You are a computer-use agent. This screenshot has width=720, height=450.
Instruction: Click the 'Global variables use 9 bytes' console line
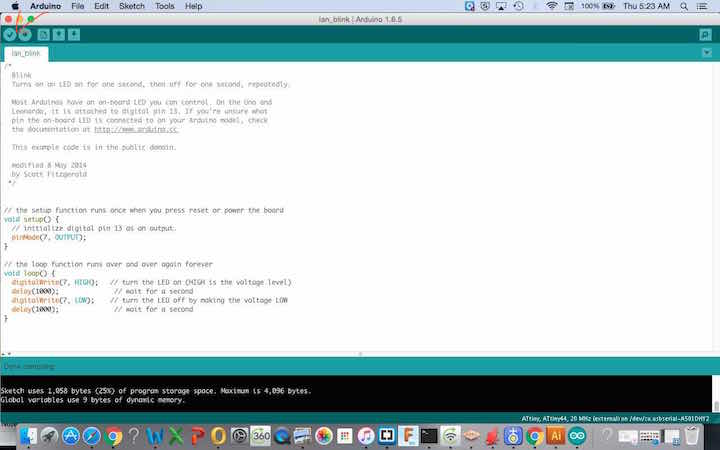point(92,400)
